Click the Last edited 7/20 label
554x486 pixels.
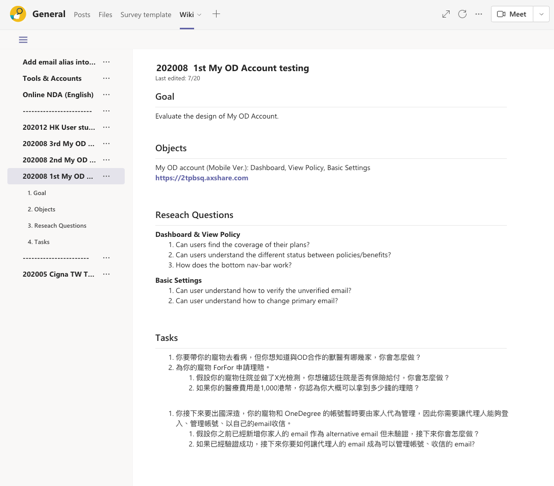pyautogui.click(x=178, y=78)
